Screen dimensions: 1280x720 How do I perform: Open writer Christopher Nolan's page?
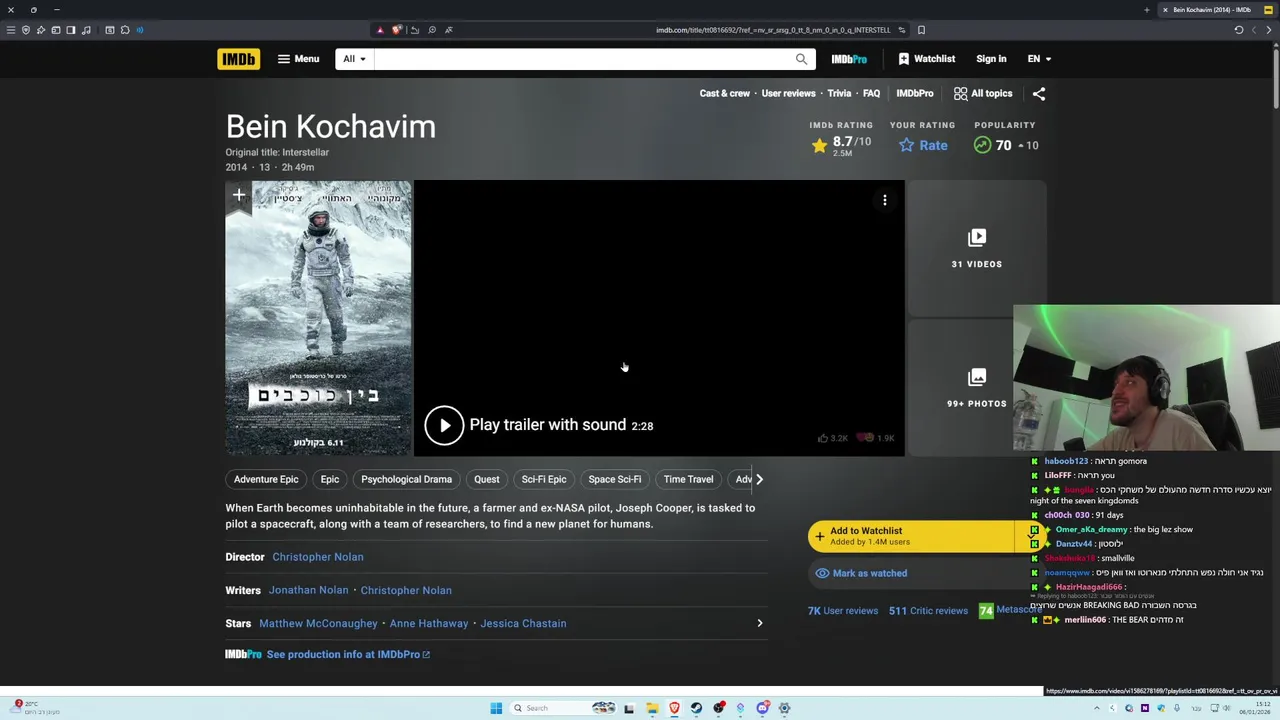tap(406, 590)
